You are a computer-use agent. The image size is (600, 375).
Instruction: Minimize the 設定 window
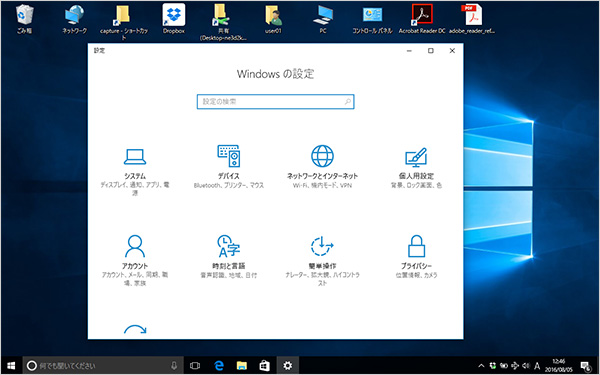point(409,51)
